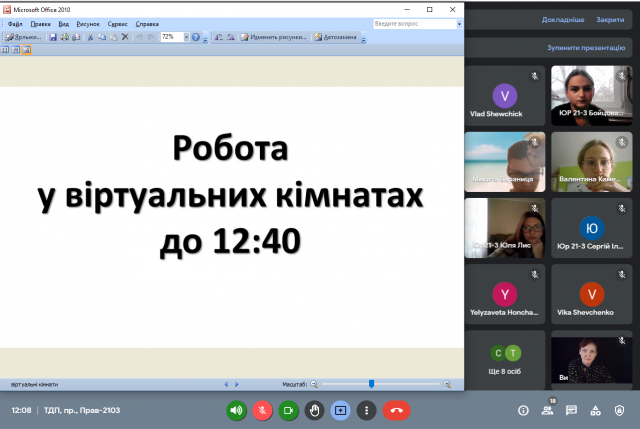
Task: Open the Ще 8 осіб tile
Action: [x=505, y=360]
